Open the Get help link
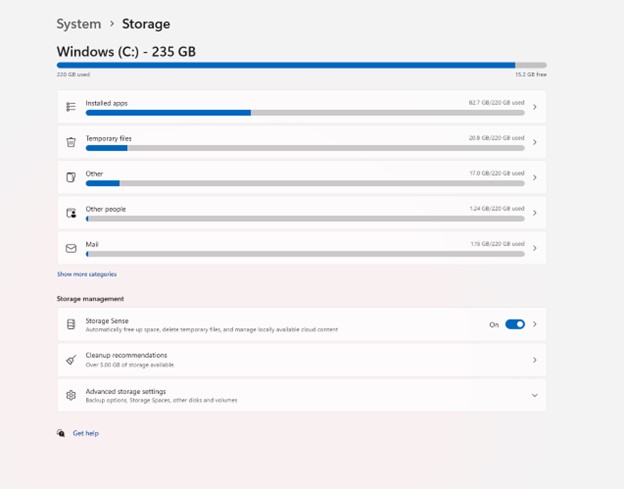 pos(86,433)
